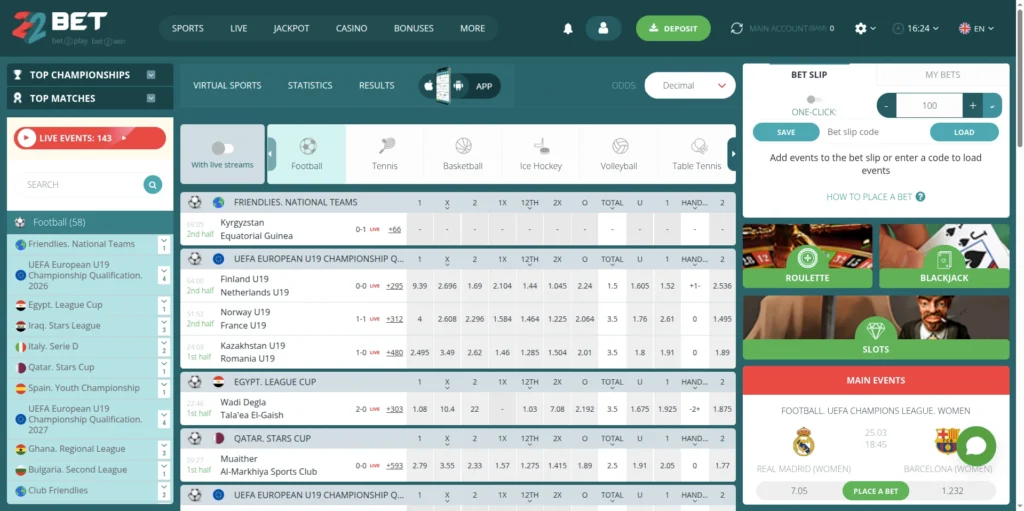Screen dimensions: 1024x511
Task: Switch to the My Bets tab
Action: coord(942,75)
